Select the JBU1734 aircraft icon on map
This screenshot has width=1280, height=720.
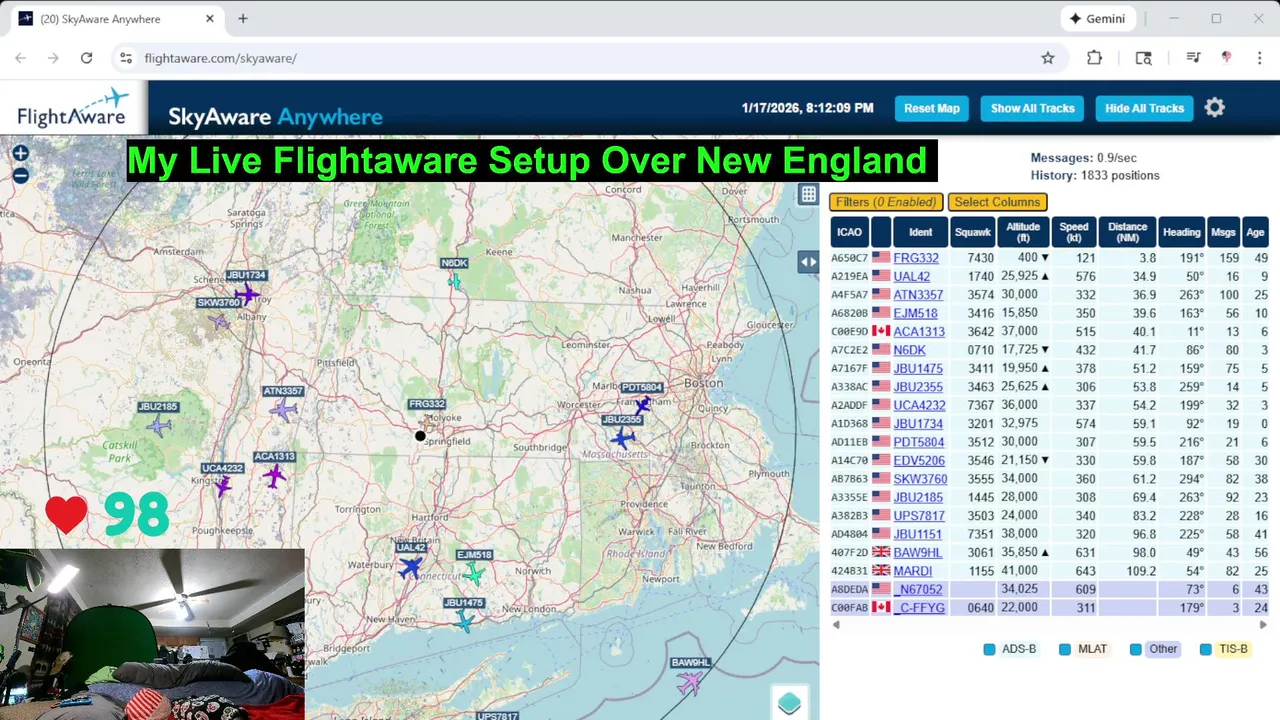[x=245, y=294]
